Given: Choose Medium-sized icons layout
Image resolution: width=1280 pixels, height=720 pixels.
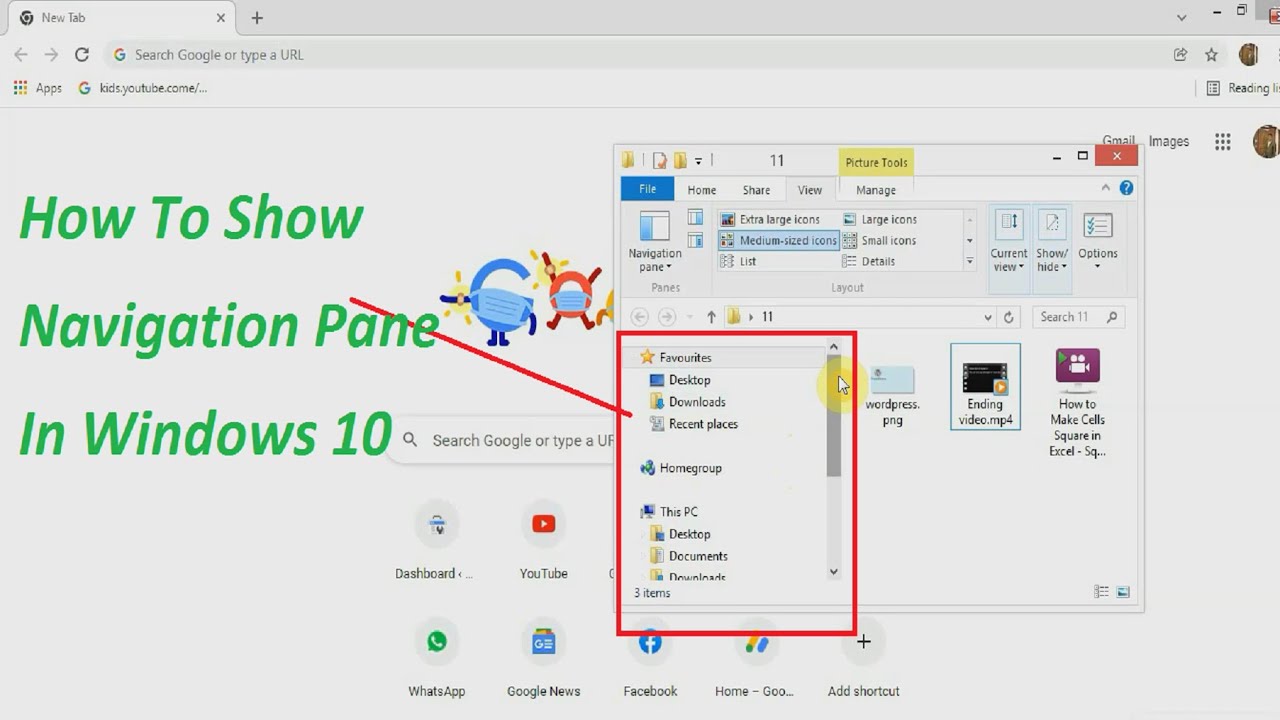Looking at the screenshot, I should point(778,240).
